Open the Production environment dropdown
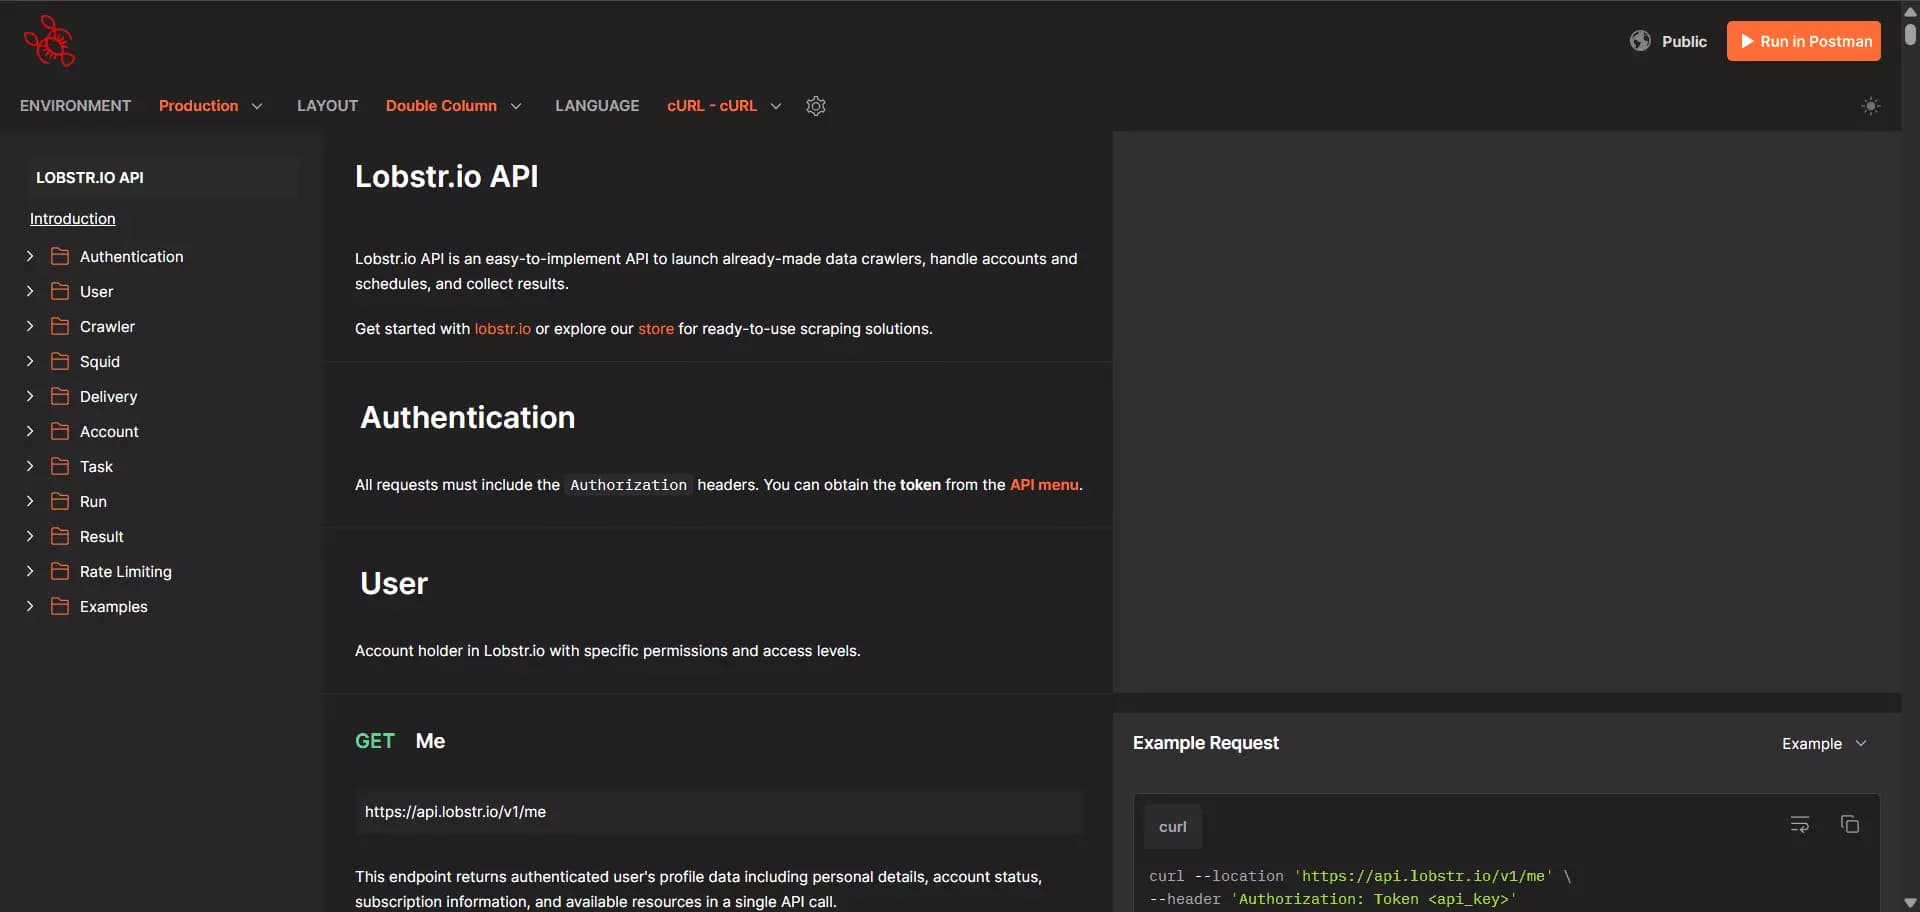Screen dimensions: 1920x912 pyautogui.click(x=211, y=106)
